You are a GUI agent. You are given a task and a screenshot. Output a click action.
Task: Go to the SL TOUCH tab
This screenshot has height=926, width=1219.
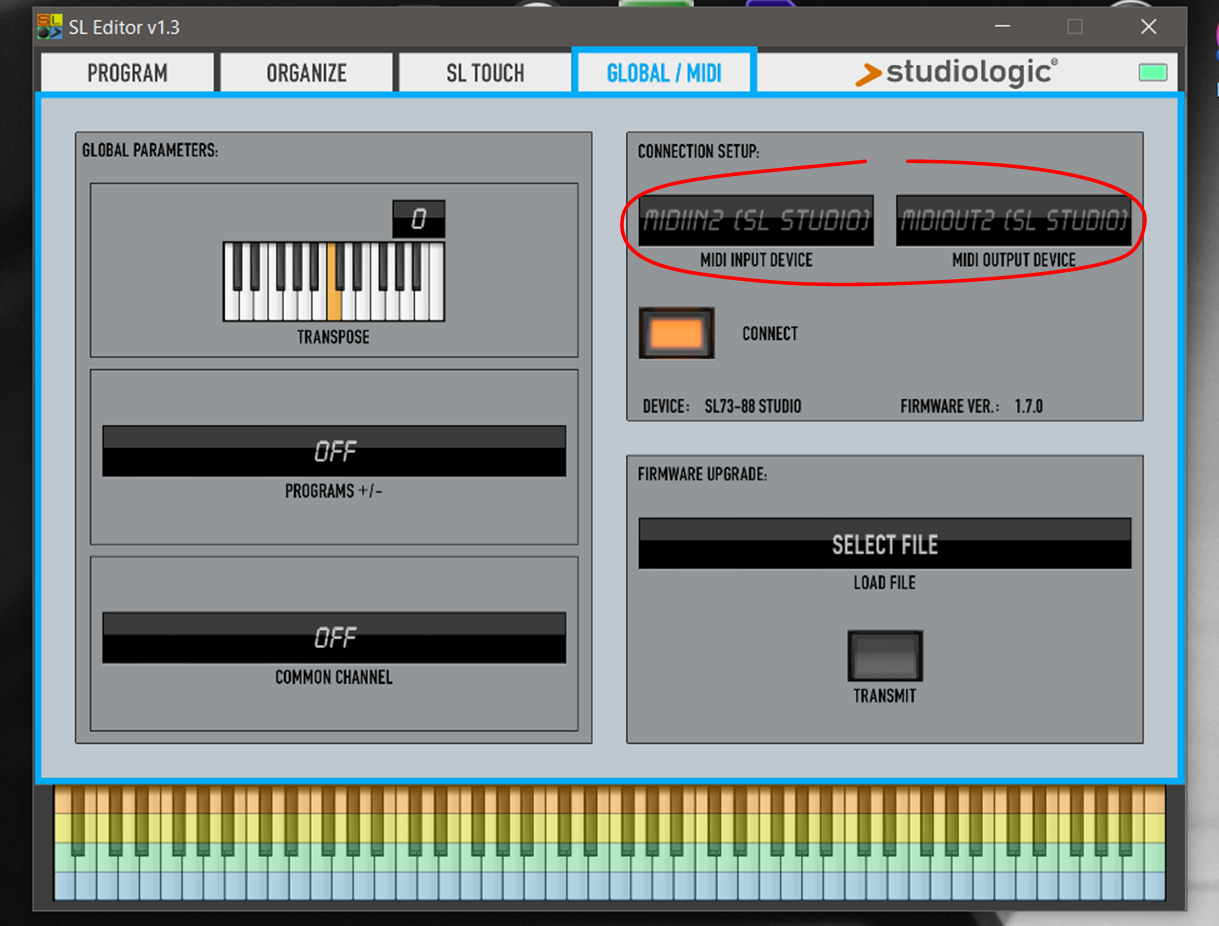(x=485, y=73)
